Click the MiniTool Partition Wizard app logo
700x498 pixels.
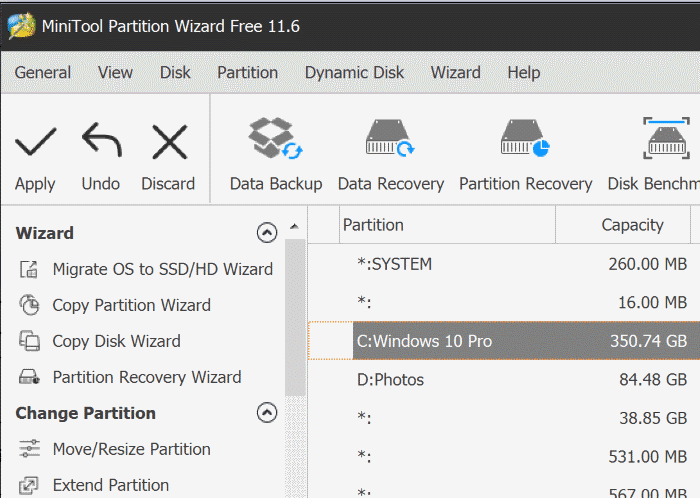(21, 25)
